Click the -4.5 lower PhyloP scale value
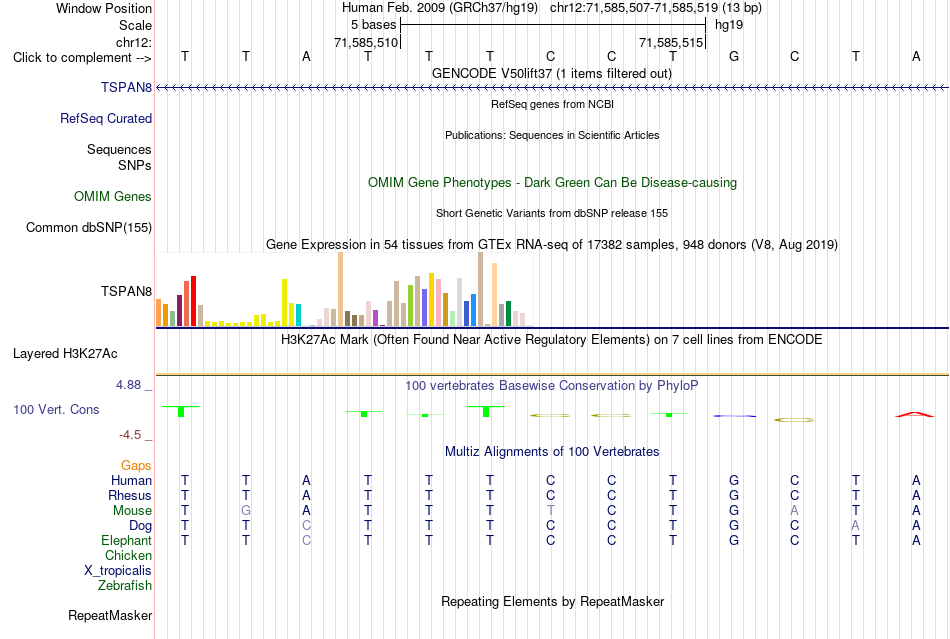 point(130,435)
